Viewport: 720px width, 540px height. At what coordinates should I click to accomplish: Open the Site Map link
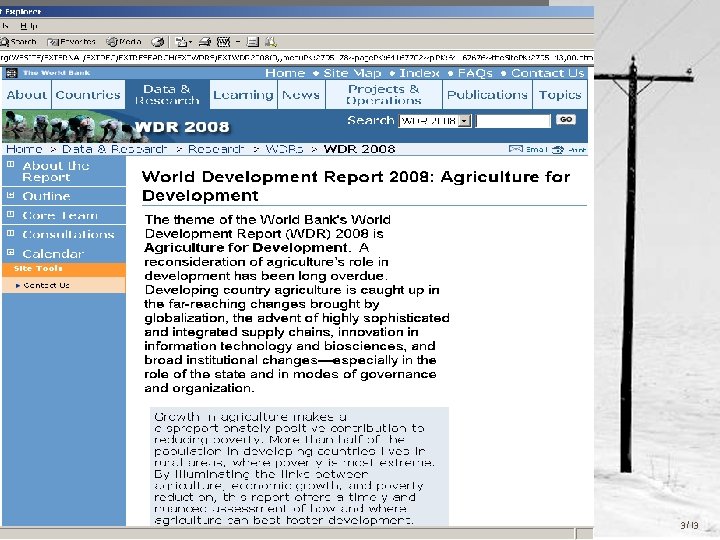click(352, 73)
